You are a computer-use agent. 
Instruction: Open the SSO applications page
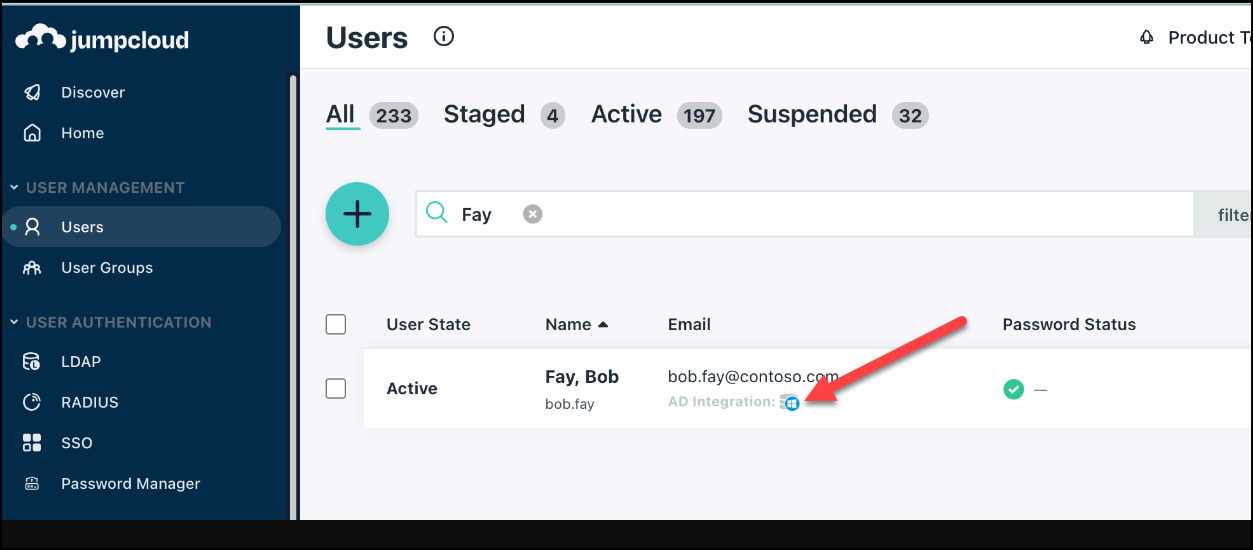(x=76, y=443)
